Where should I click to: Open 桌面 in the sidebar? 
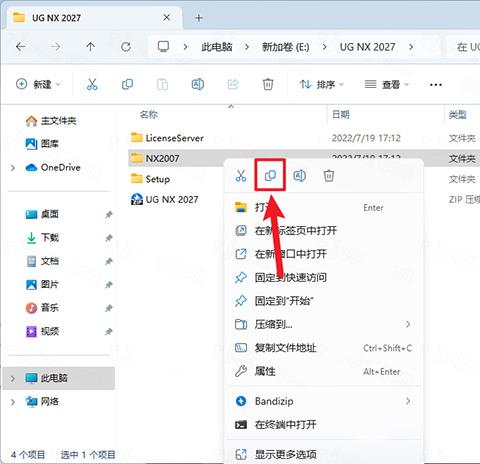click(x=42, y=214)
